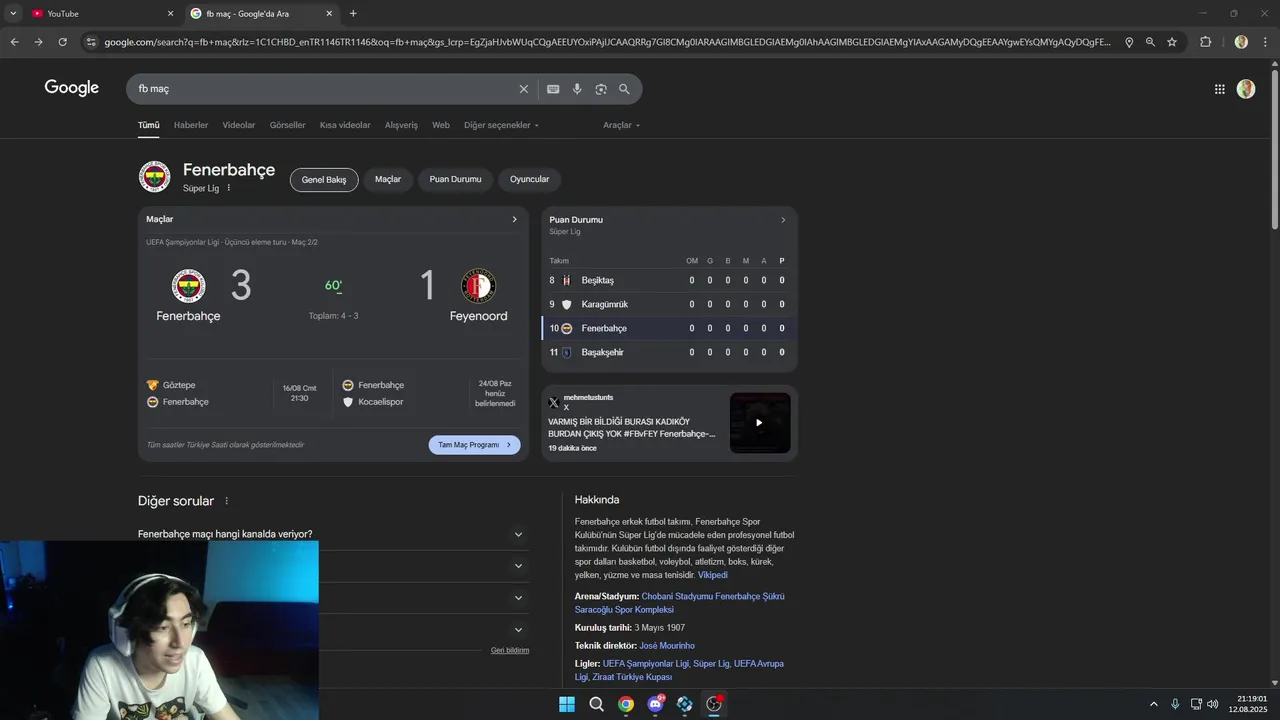Open Tam Maç Programı button
The width and height of the screenshot is (1280, 720).
point(475,445)
